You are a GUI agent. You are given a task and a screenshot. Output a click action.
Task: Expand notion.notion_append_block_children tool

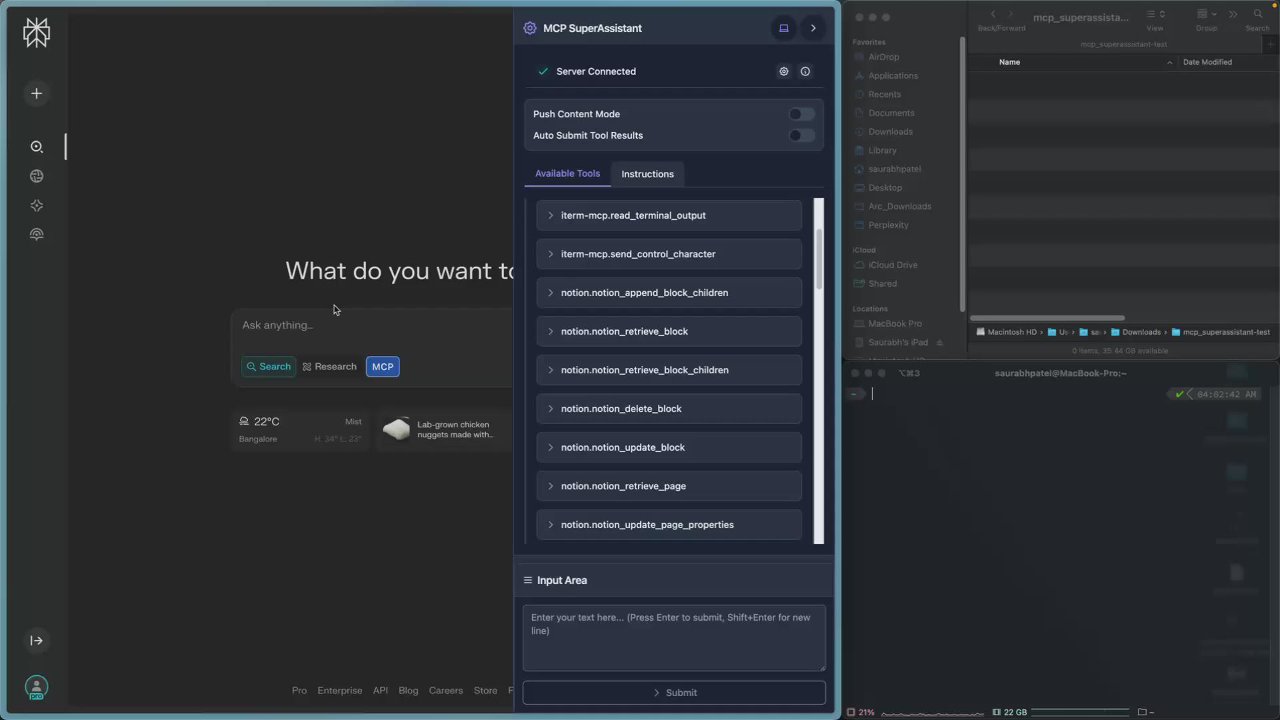(x=669, y=293)
